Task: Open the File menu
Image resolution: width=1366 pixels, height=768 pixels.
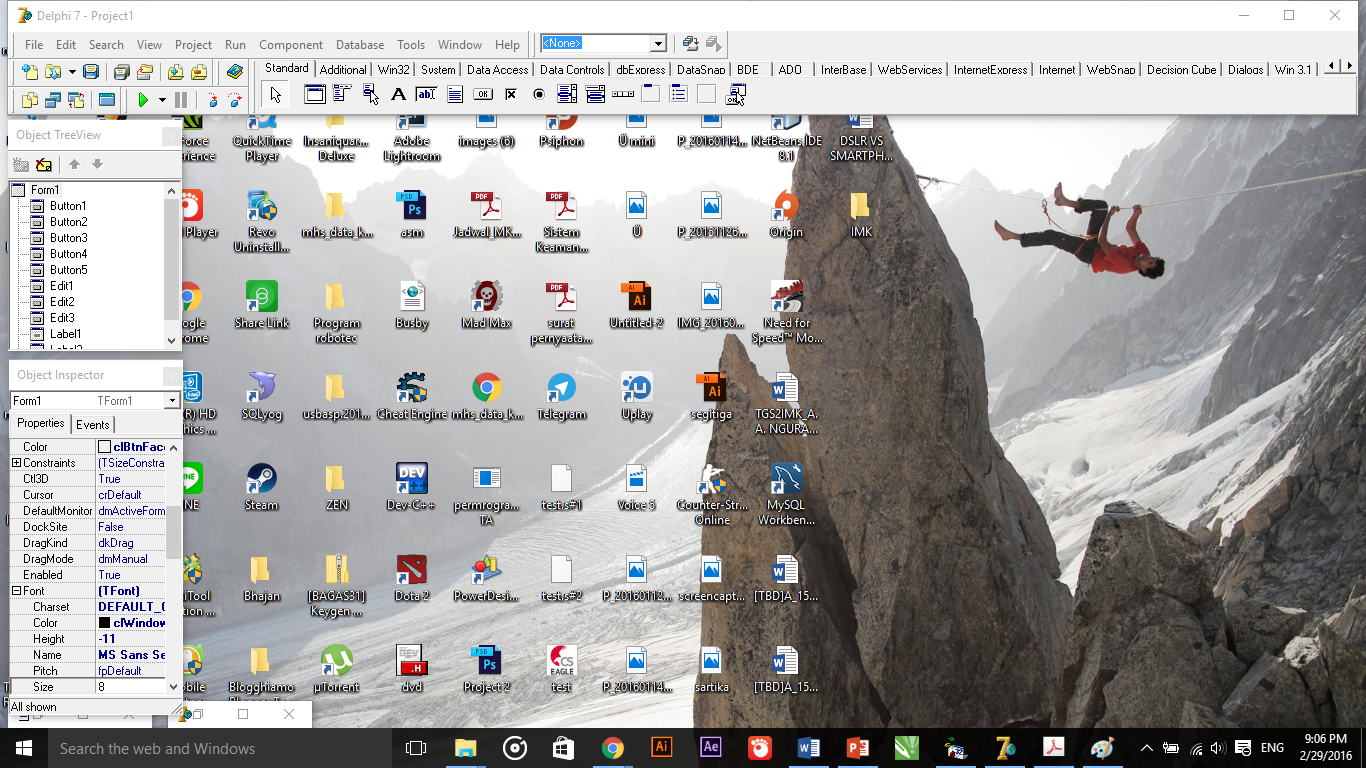Action: pyautogui.click(x=34, y=45)
